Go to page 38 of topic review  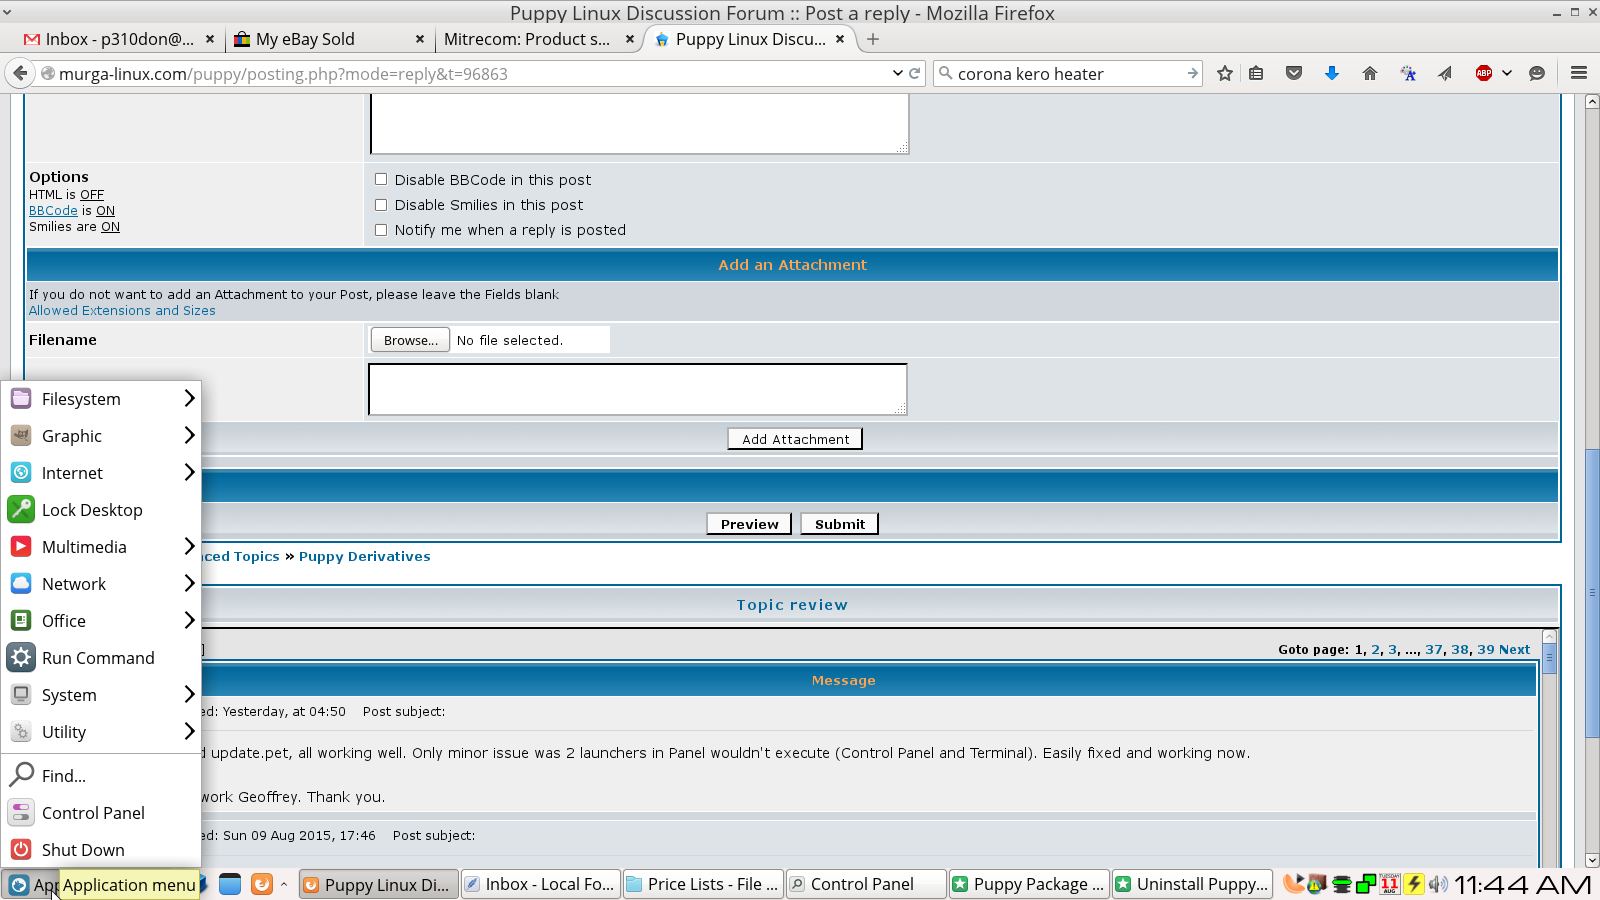click(1460, 650)
